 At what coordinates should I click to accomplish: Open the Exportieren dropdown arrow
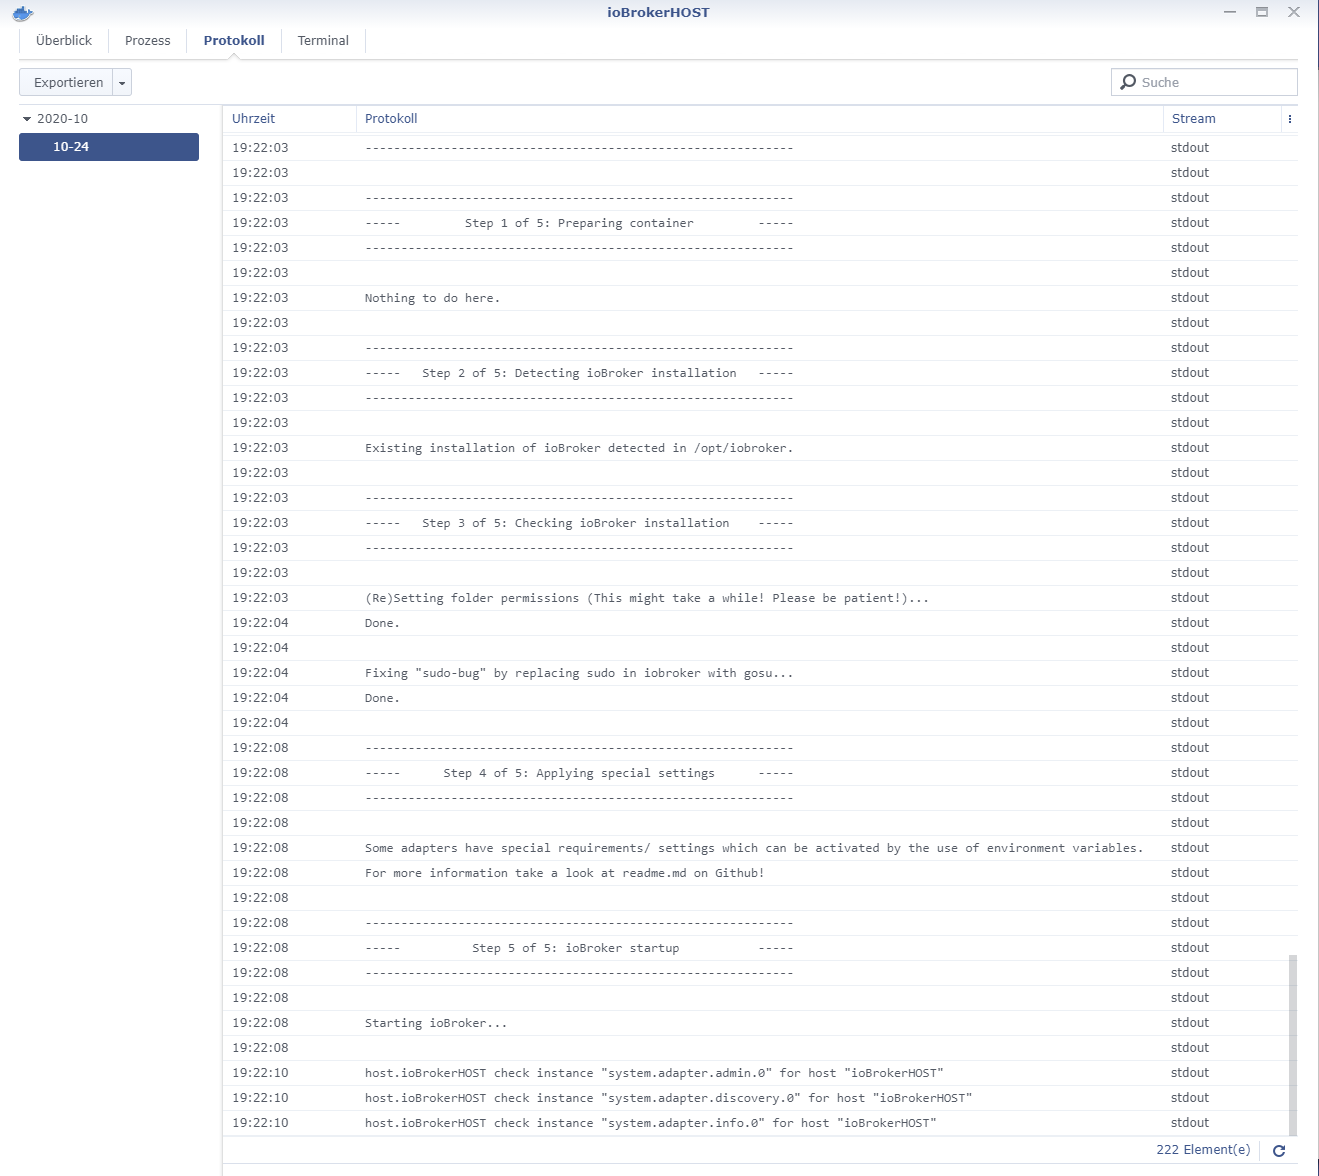click(x=122, y=83)
